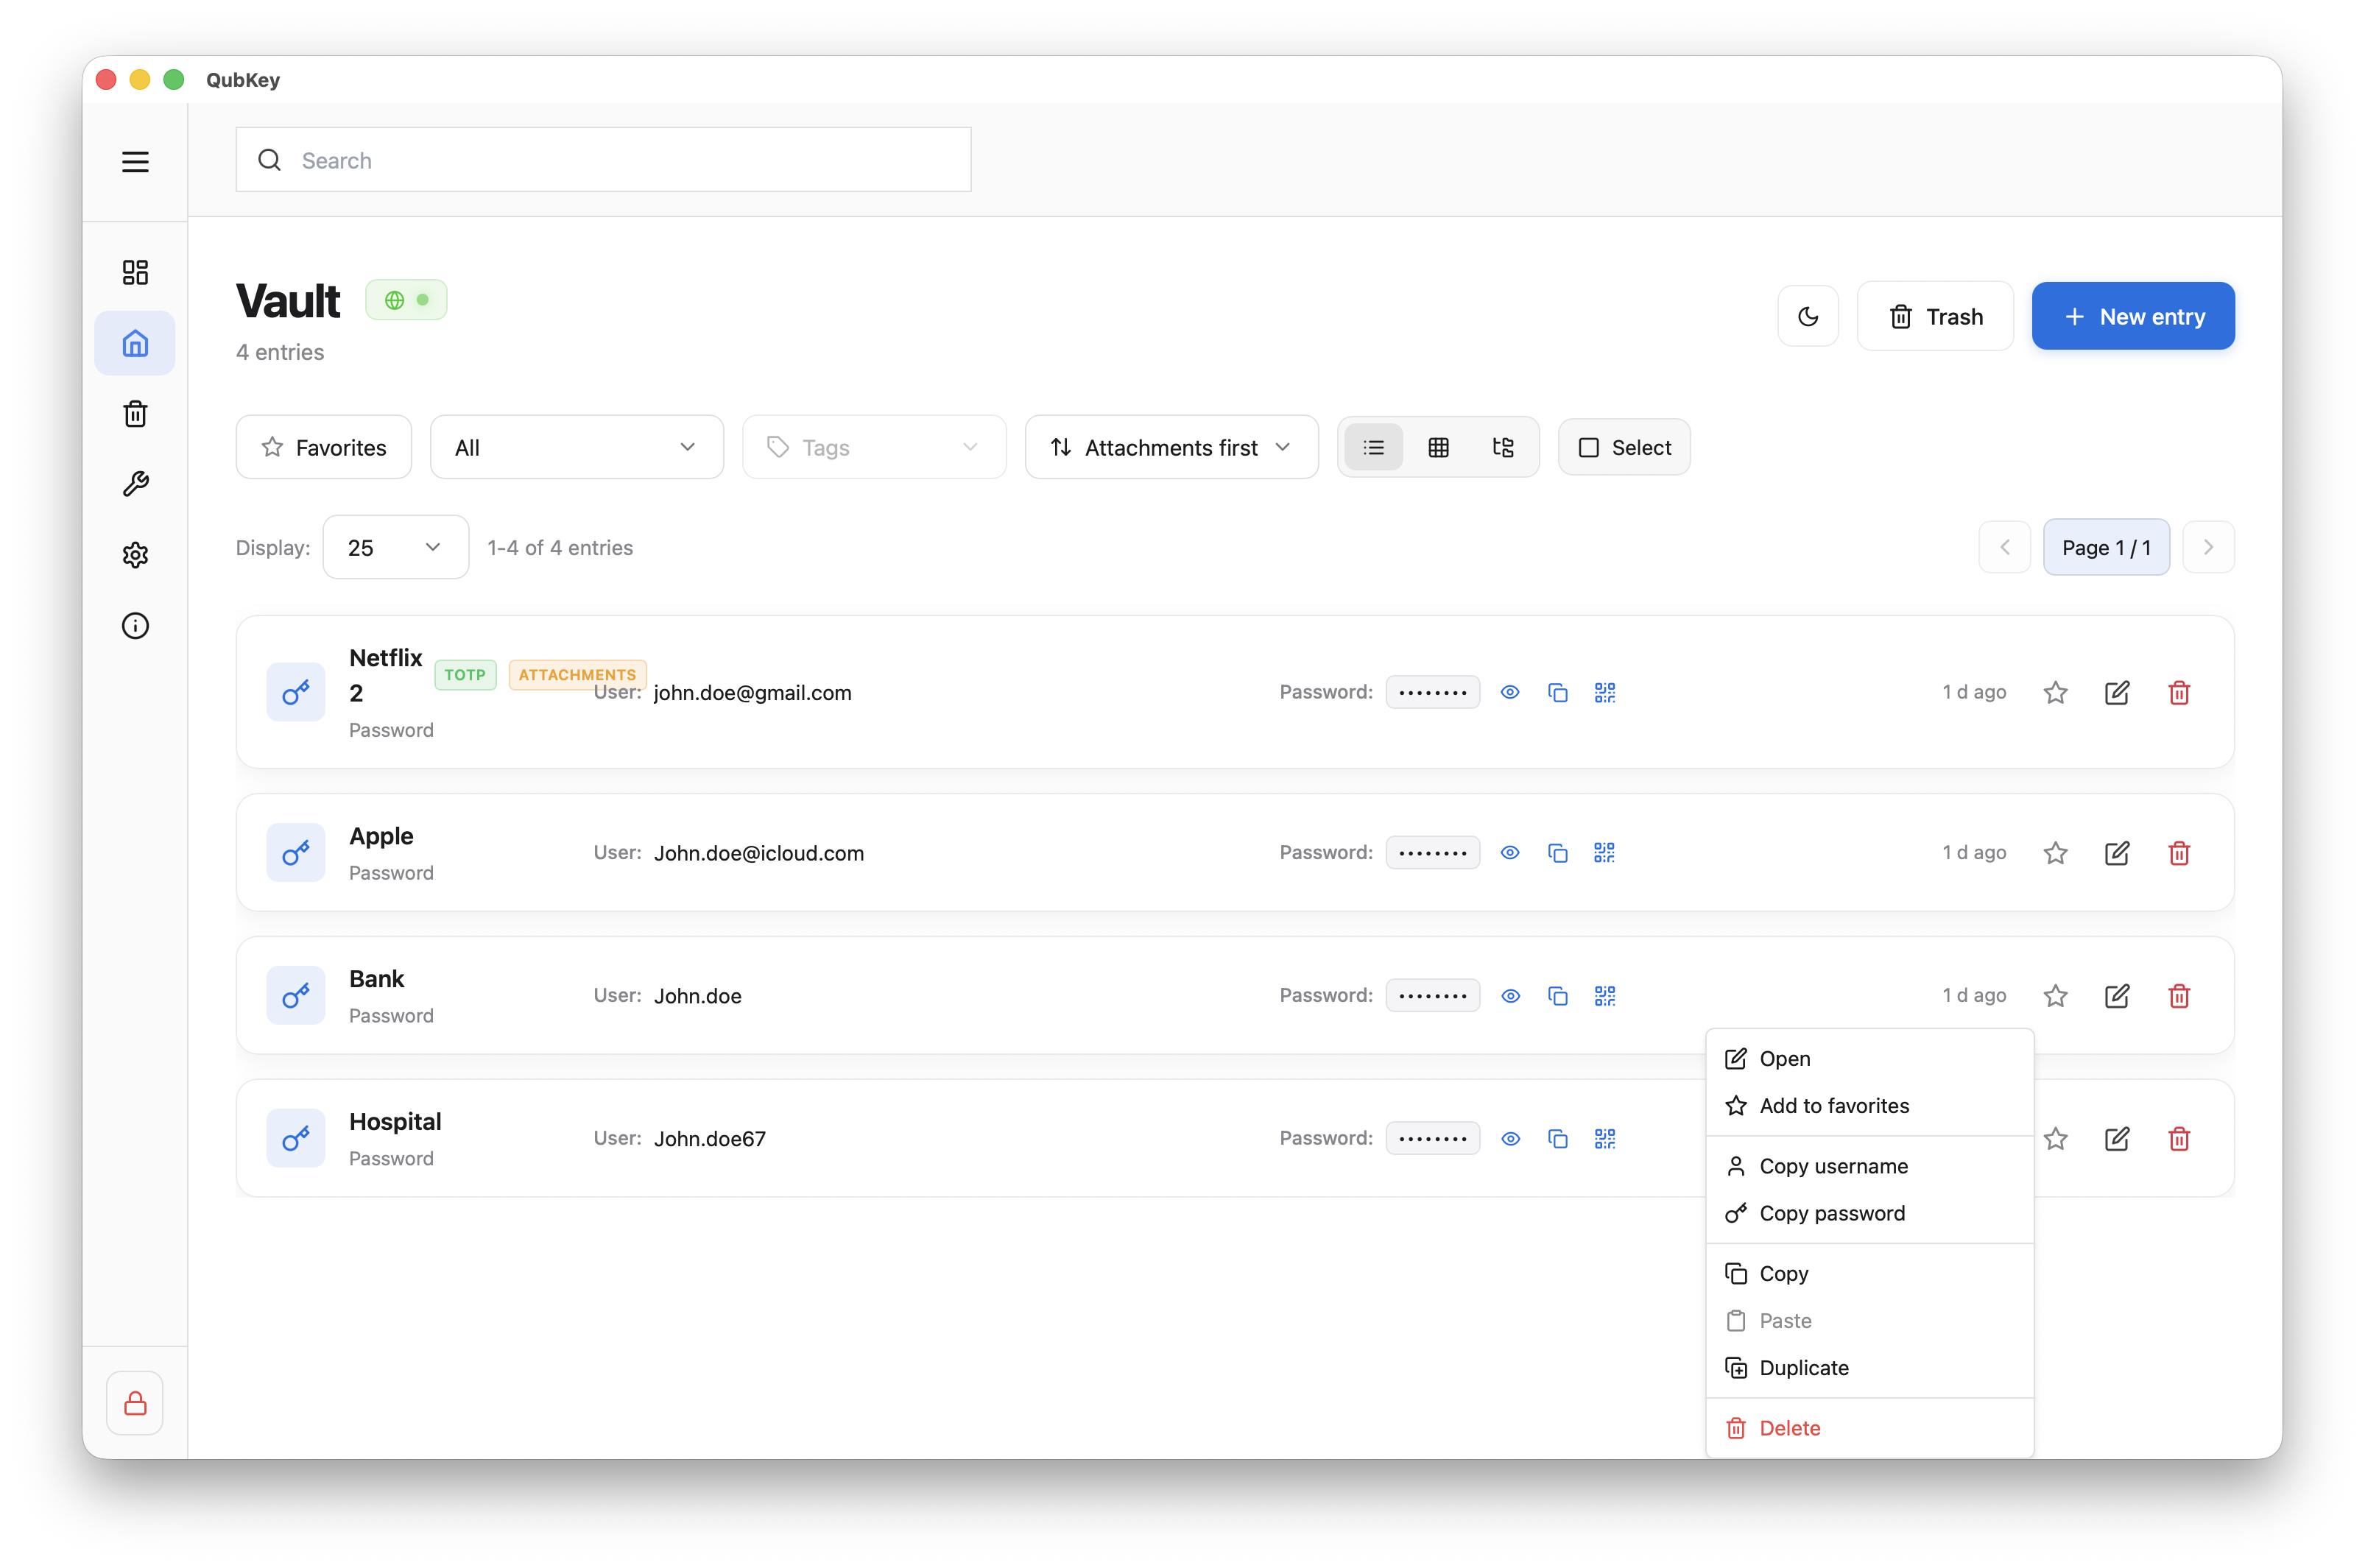This screenshot has width=2365, height=1568.
Task: Reveal the Apple password
Action: [1510, 853]
